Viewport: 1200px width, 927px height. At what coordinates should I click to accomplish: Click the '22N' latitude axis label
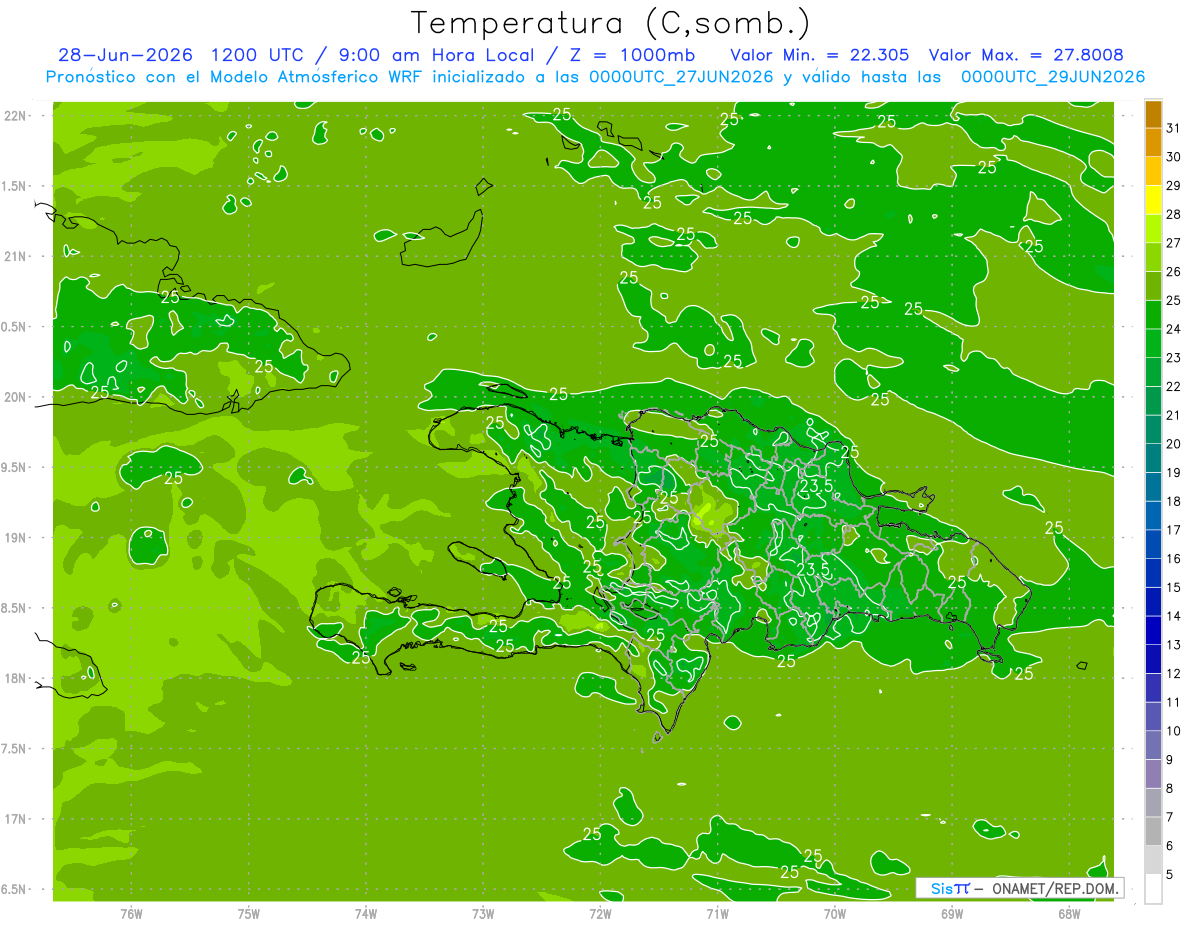[x=15, y=116]
